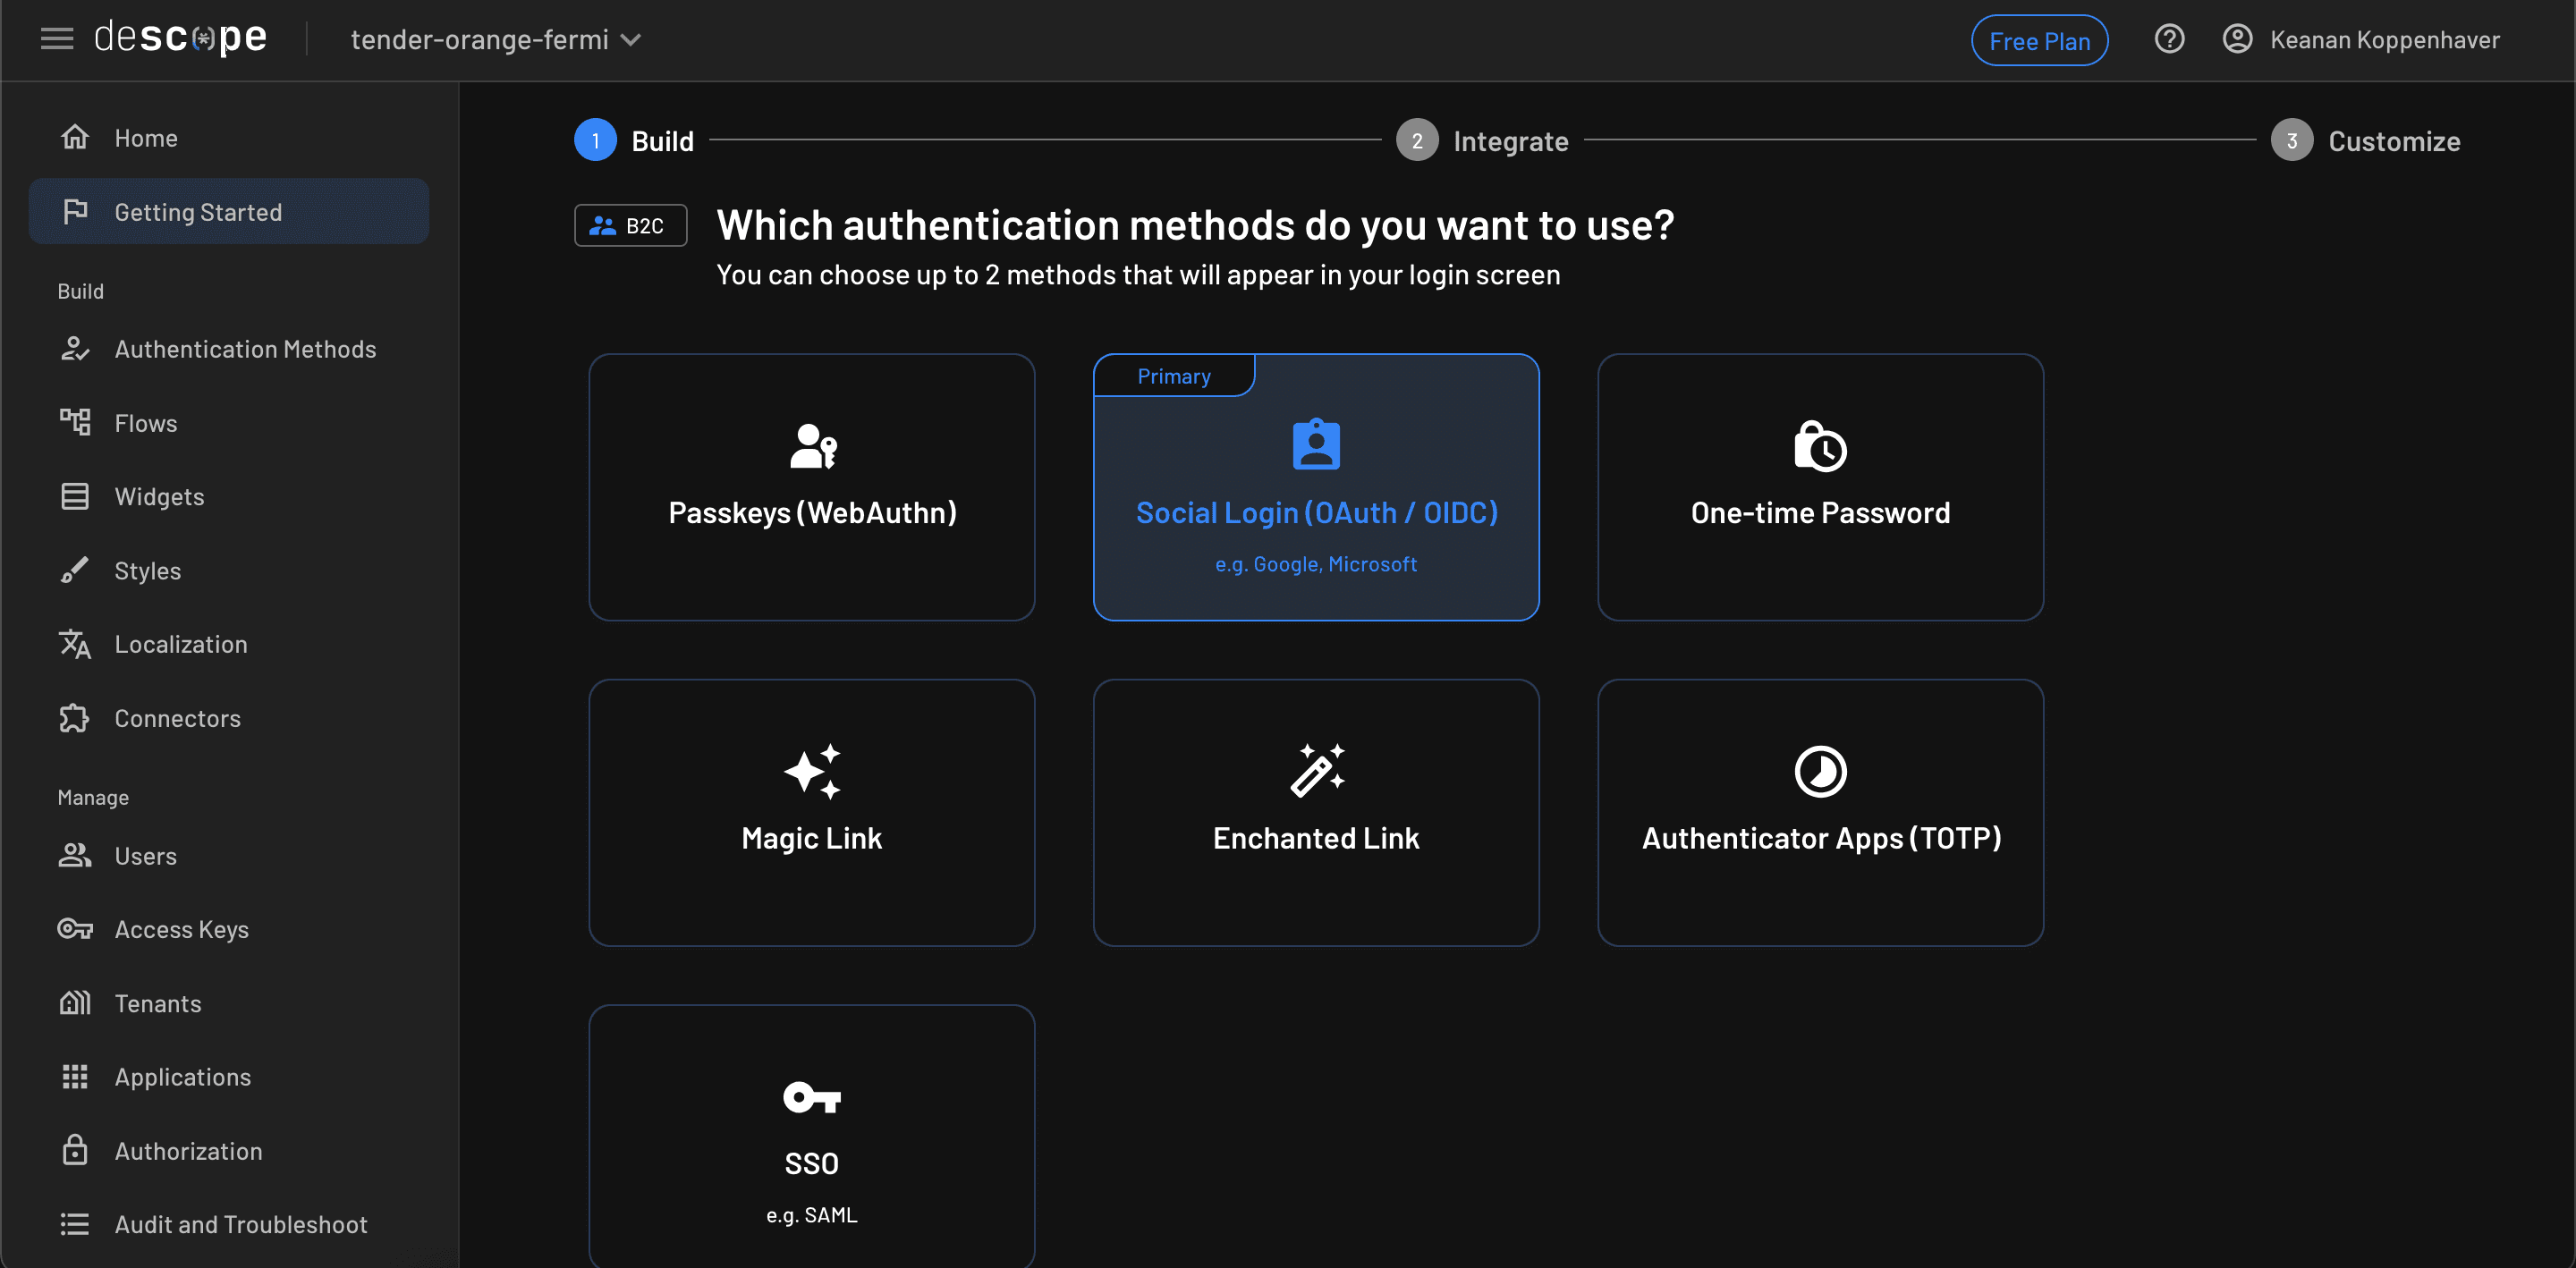The height and width of the screenshot is (1268, 2576).
Task: Select the Passkeys (WebAuthn) method card
Action: [x=811, y=487]
